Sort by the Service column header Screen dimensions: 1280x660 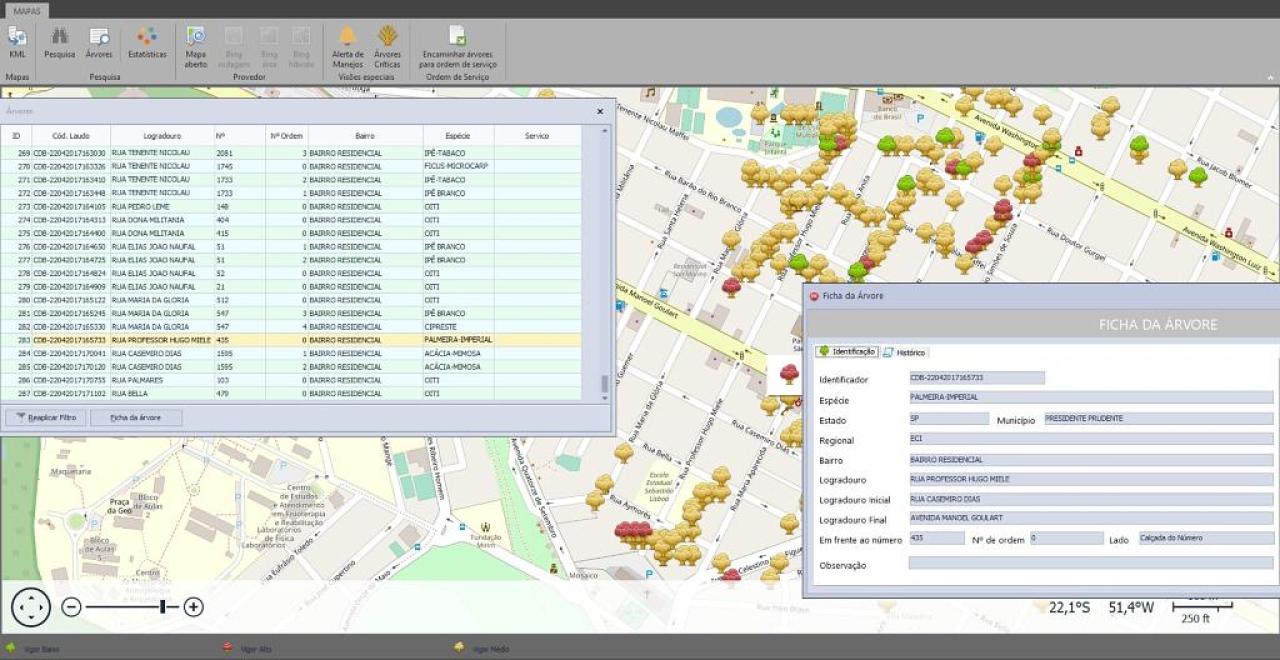[537, 135]
